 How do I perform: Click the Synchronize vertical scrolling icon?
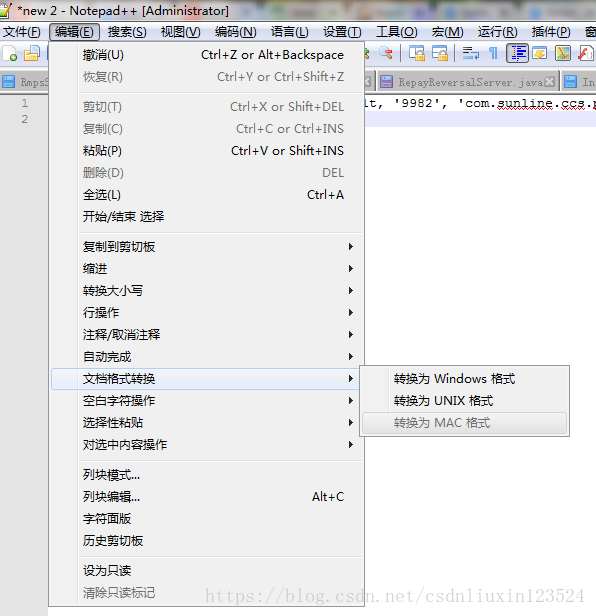click(x=417, y=53)
